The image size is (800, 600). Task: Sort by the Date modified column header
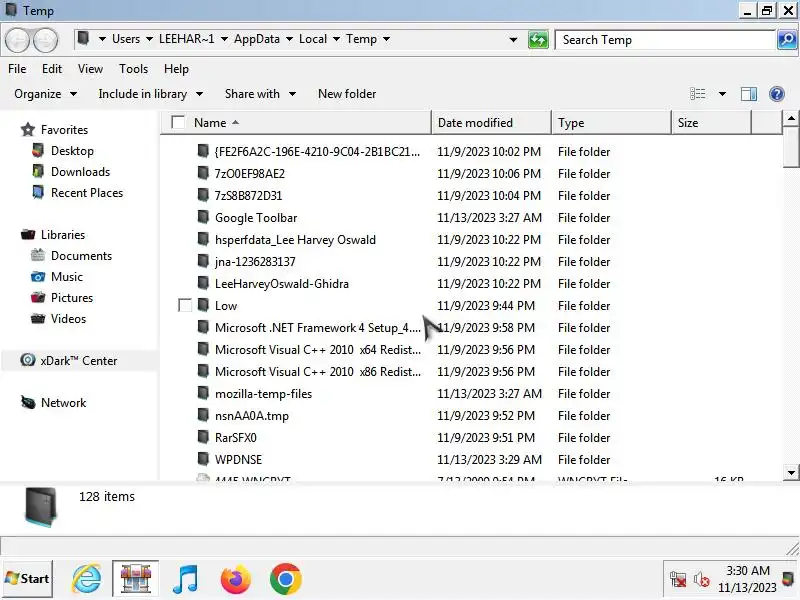491,122
